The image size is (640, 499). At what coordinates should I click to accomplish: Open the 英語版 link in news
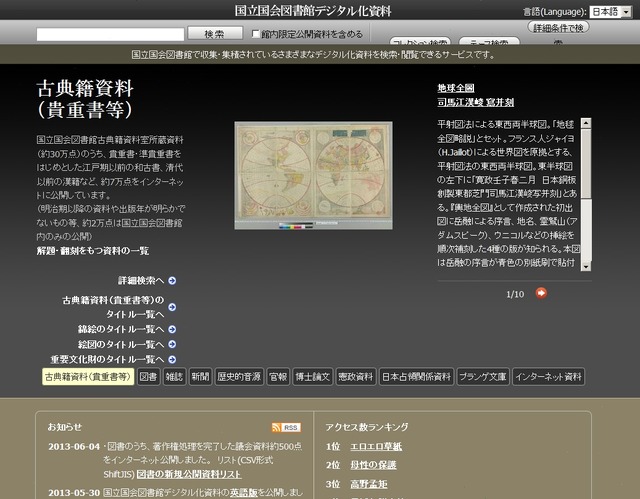click(244, 492)
